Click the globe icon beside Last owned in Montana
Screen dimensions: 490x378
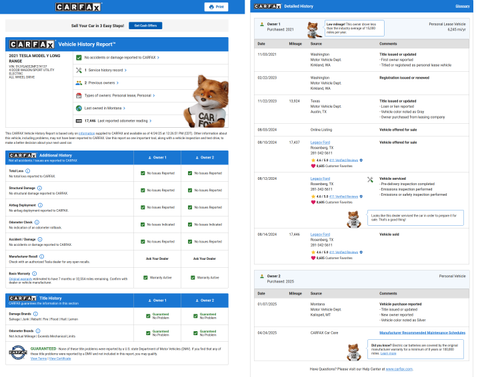tap(79, 108)
